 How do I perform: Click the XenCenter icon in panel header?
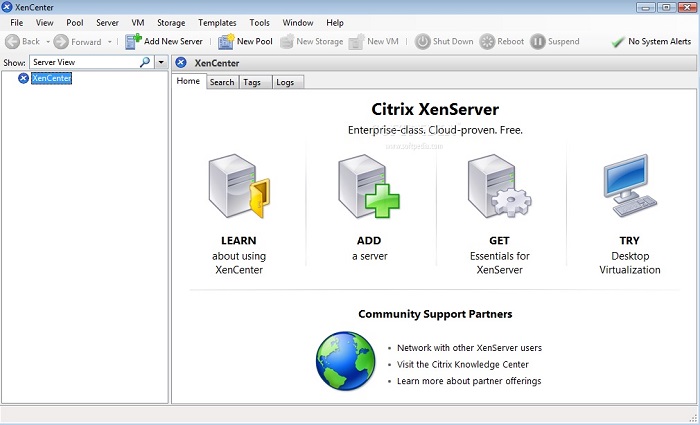181,62
